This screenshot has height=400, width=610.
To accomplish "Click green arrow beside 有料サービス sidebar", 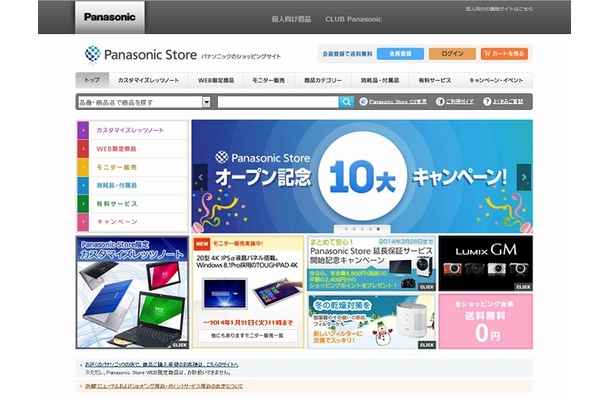I will (x=83, y=204).
